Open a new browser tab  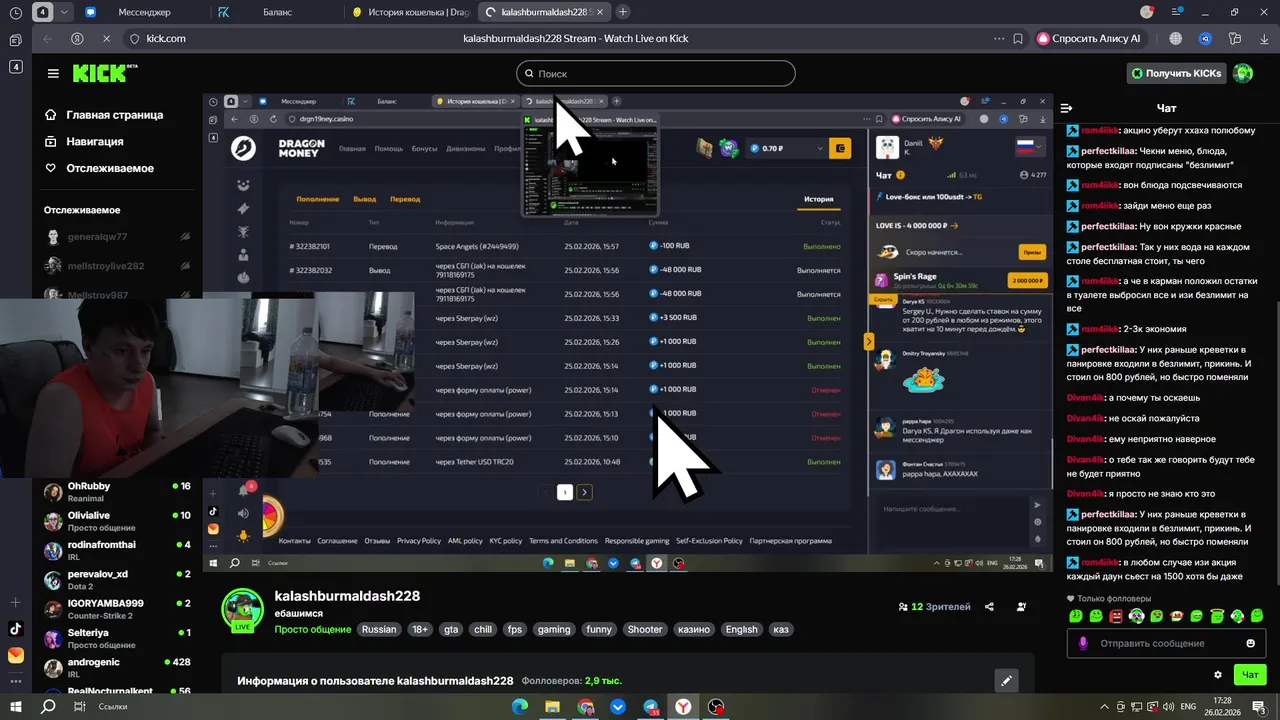coord(623,12)
